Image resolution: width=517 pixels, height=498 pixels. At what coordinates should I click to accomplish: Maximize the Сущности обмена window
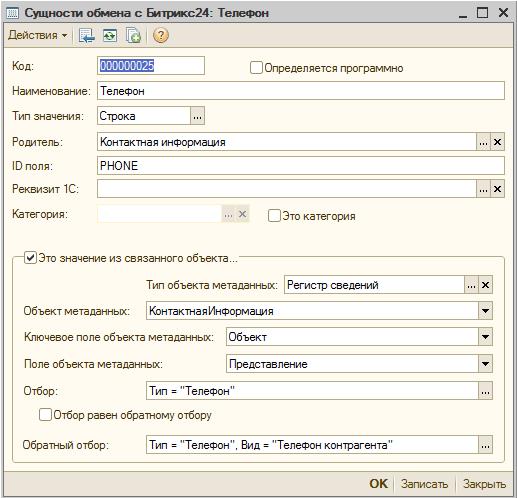click(483, 13)
